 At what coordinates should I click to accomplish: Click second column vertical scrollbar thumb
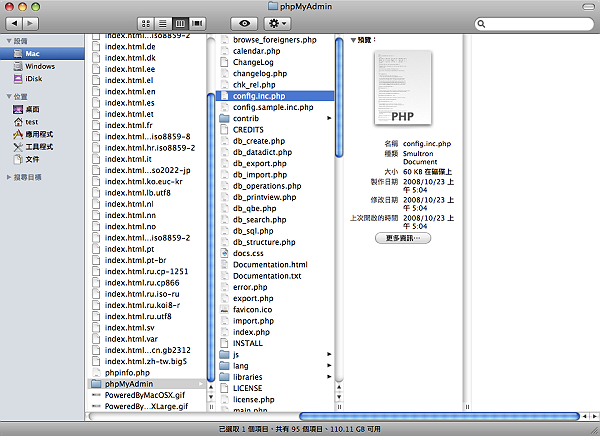point(339,97)
